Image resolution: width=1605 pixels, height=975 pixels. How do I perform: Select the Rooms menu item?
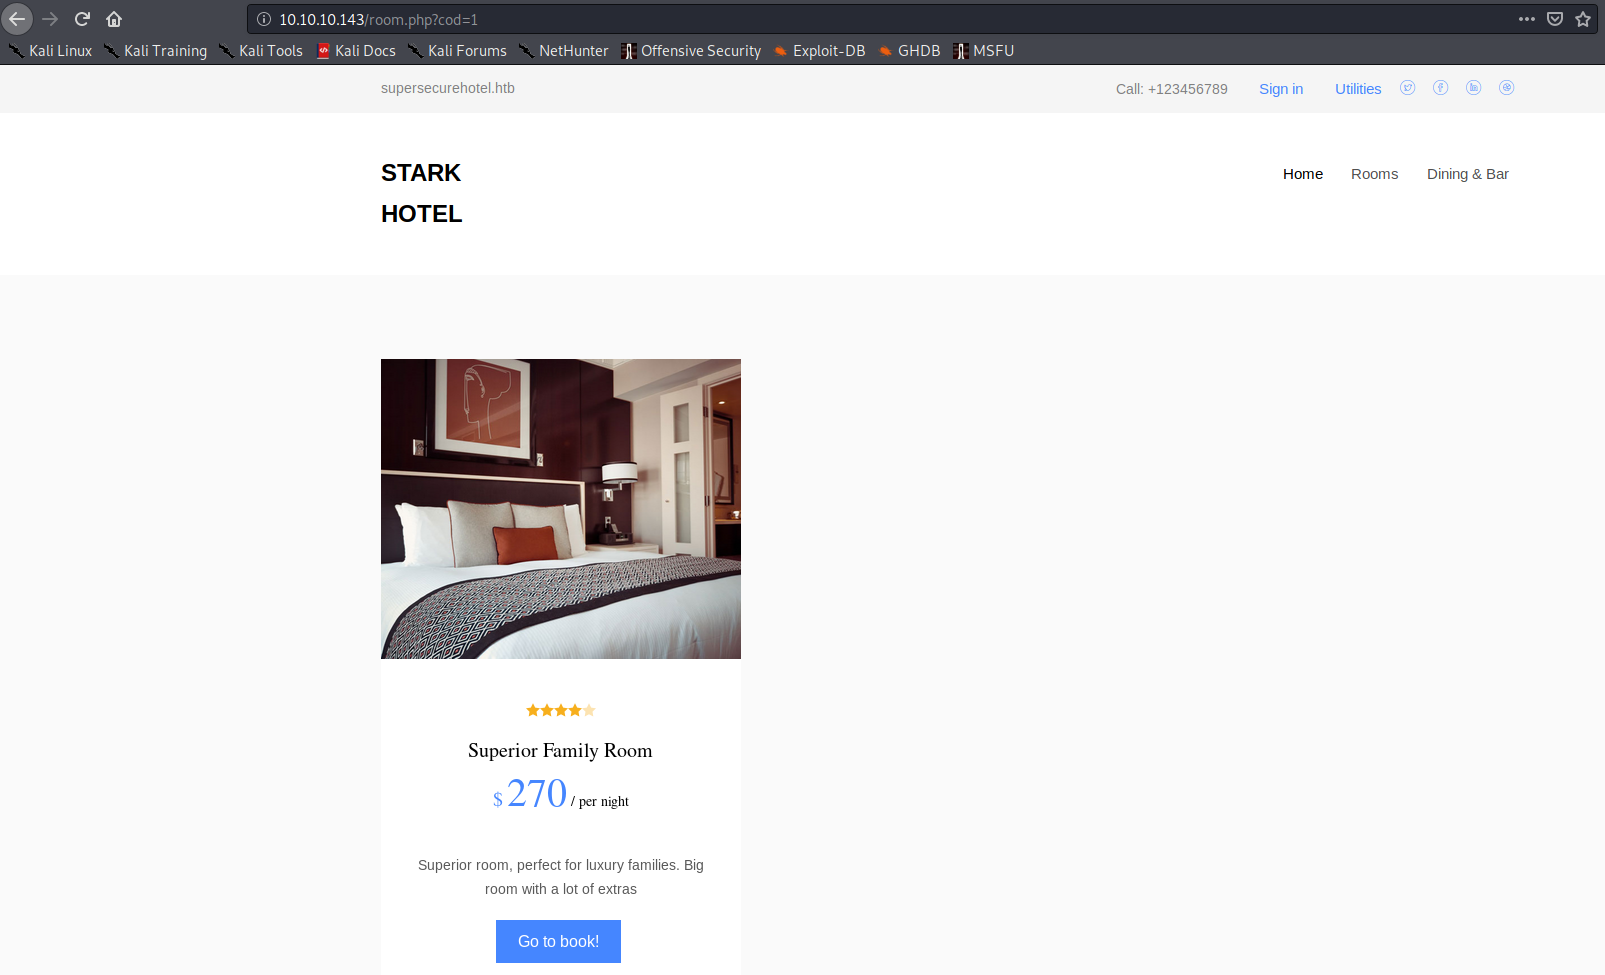point(1374,174)
